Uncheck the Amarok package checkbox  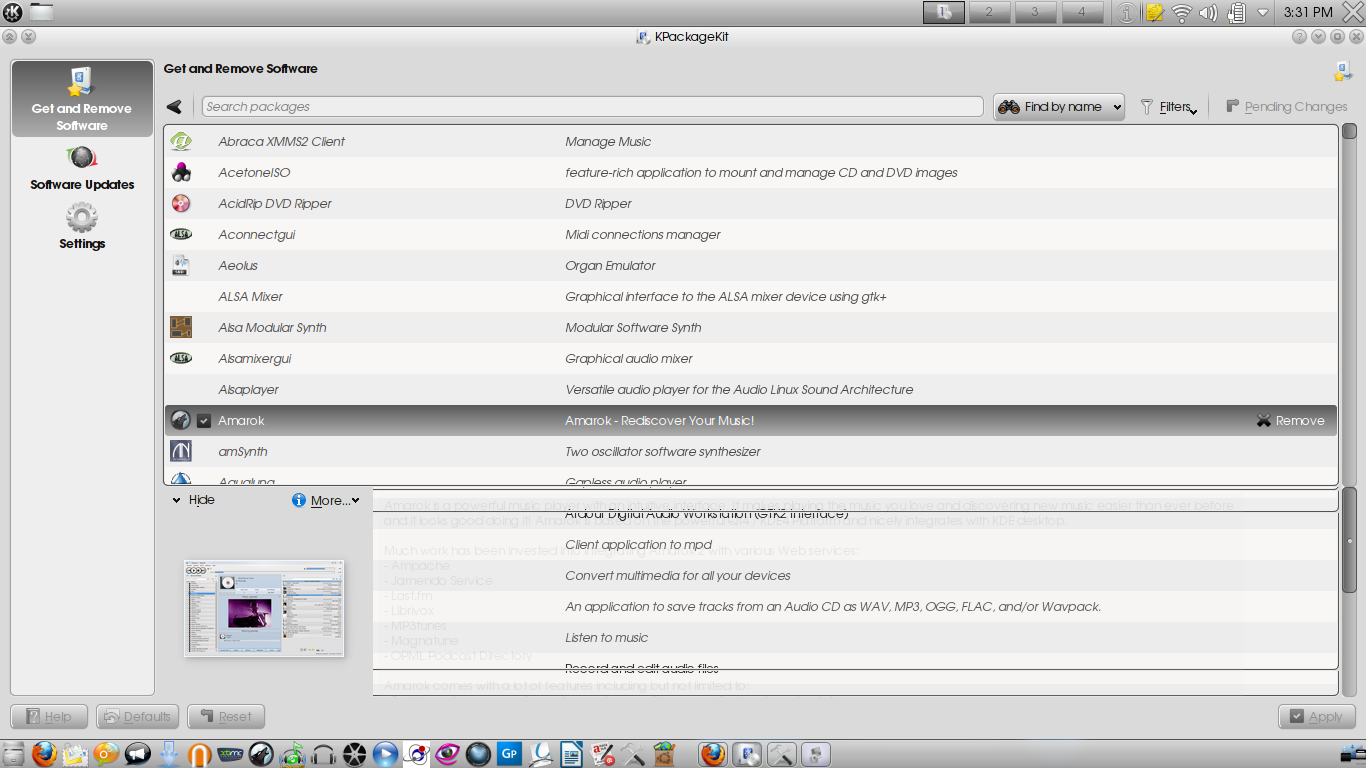click(x=204, y=421)
